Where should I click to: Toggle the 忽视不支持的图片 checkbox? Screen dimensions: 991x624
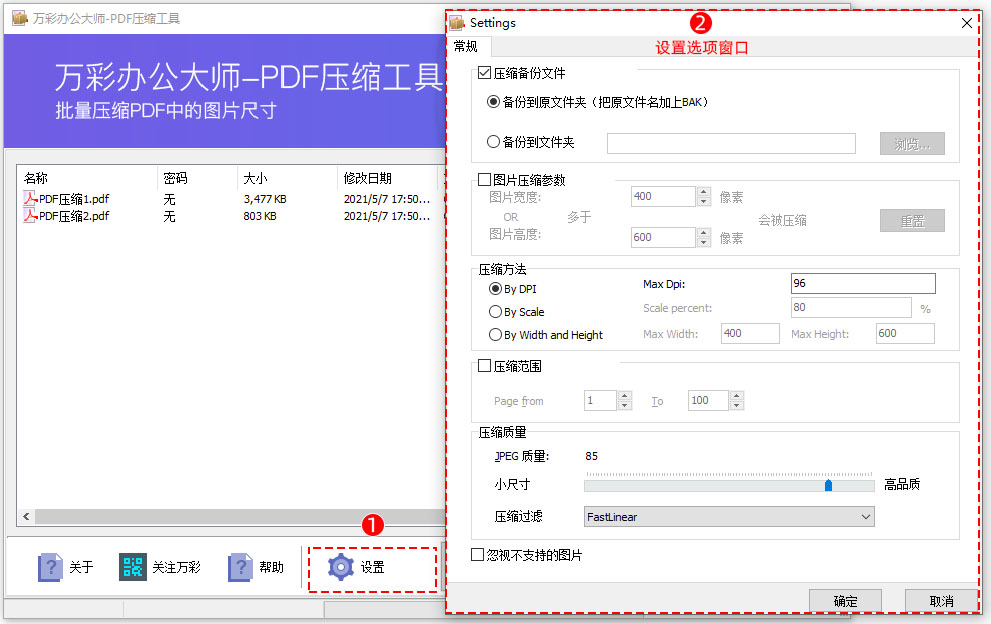(x=478, y=555)
